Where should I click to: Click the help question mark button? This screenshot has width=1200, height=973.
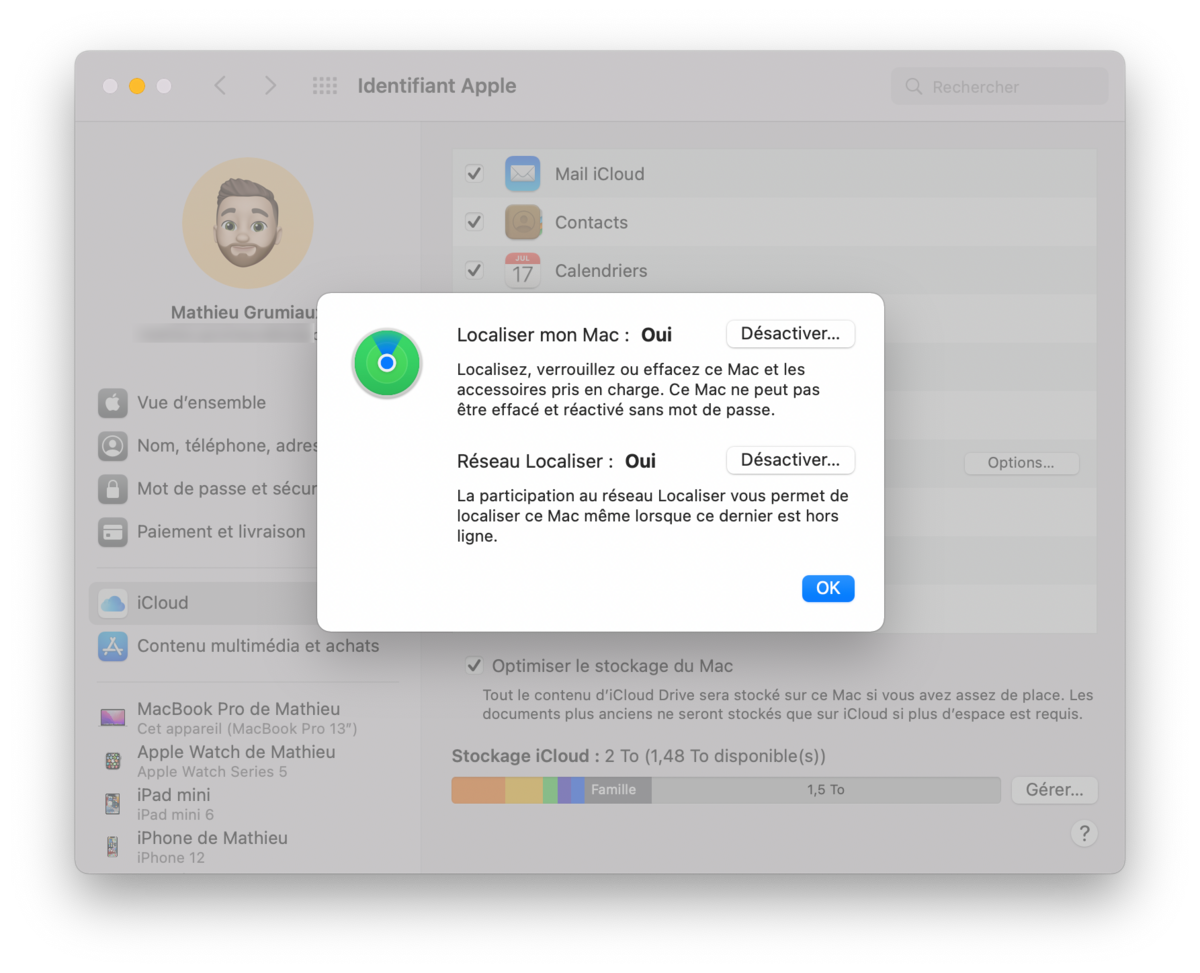pyautogui.click(x=1084, y=833)
